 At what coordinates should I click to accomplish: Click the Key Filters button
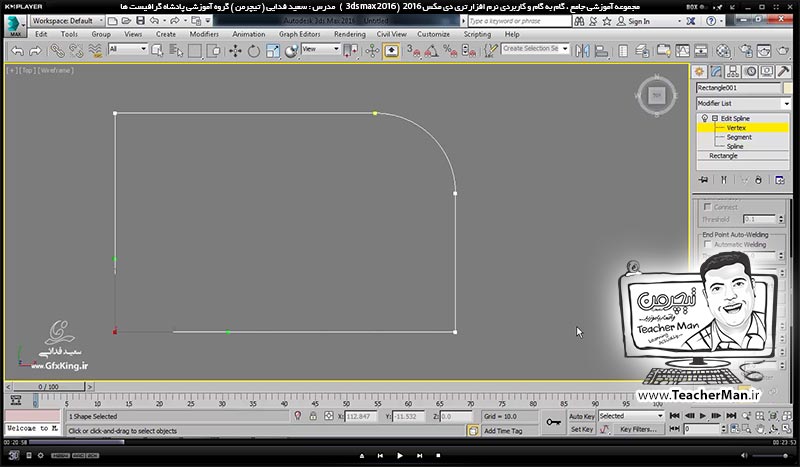pos(638,429)
